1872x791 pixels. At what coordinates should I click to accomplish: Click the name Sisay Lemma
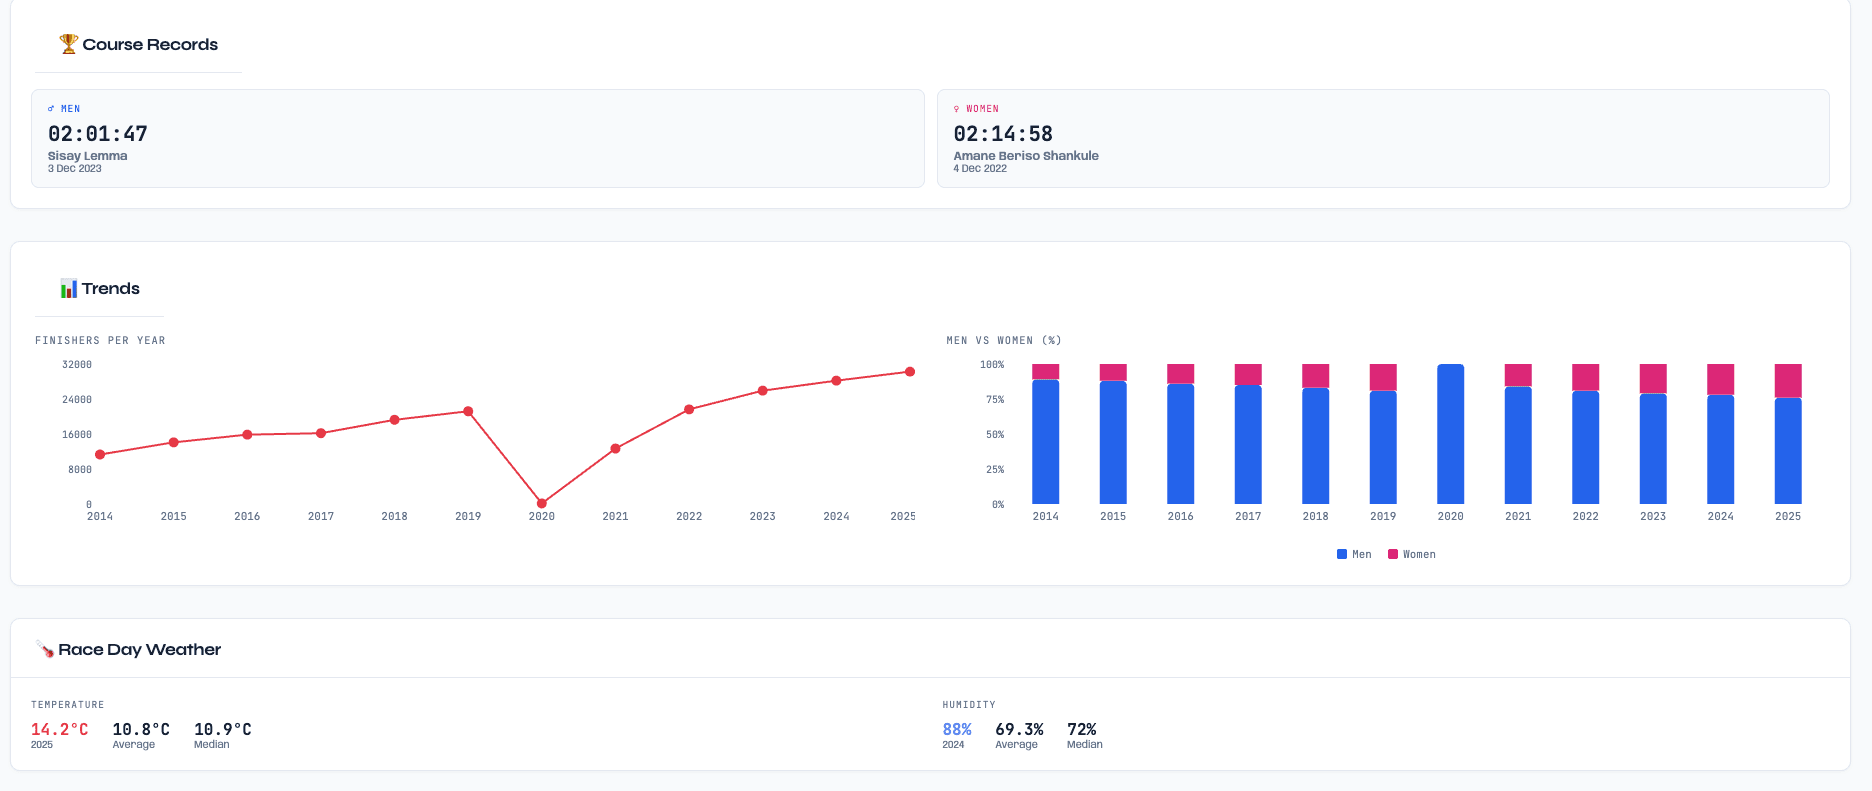click(x=88, y=156)
